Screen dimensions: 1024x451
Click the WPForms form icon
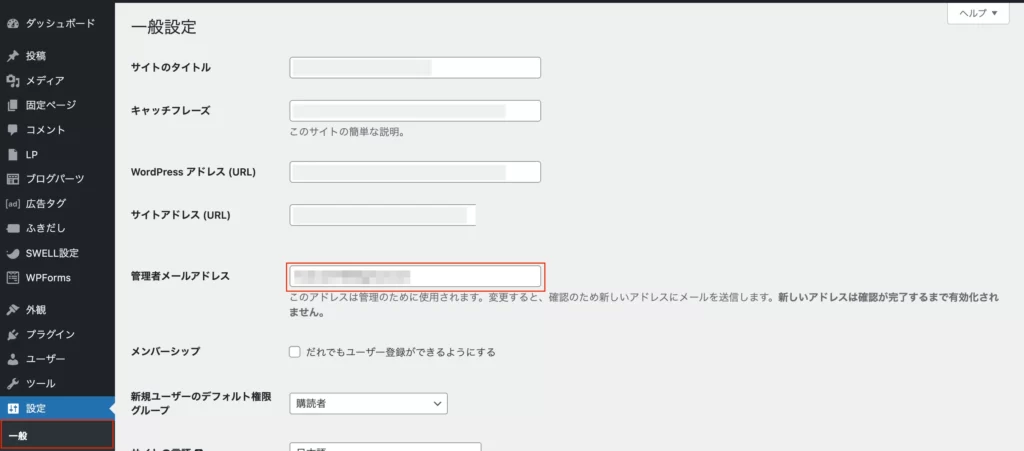(x=12, y=277)
